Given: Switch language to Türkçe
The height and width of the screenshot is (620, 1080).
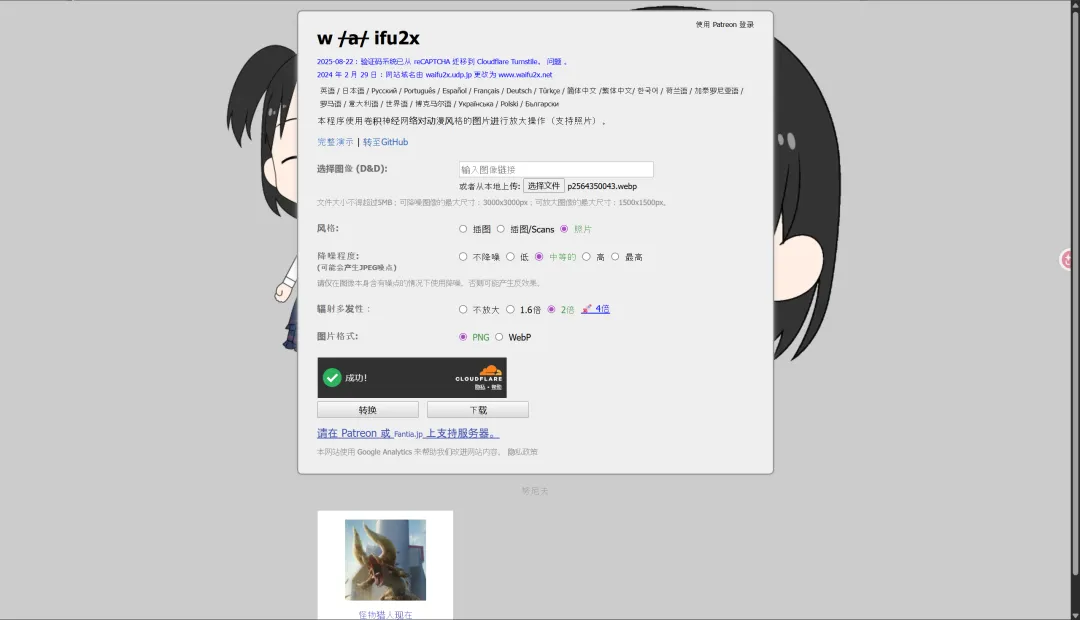Looking at the screenshot, I should pos(549,90).
